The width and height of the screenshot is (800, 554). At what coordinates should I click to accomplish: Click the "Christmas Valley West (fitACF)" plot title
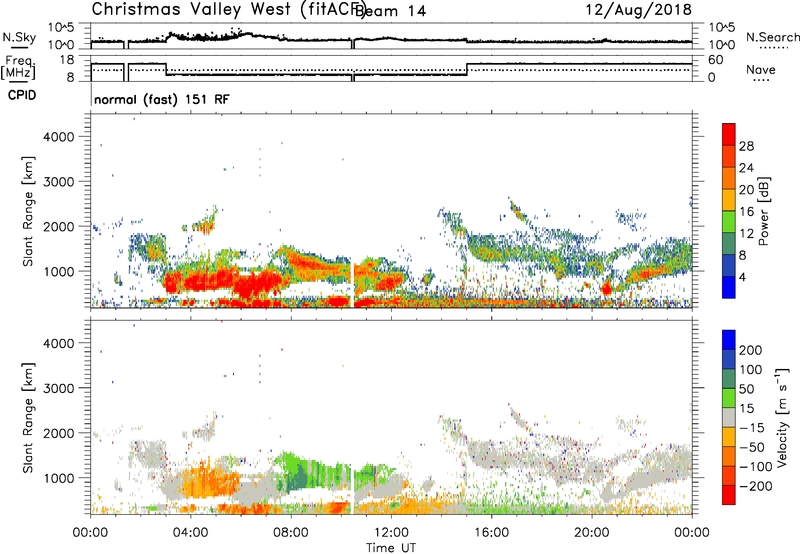(x=229, y=9)
